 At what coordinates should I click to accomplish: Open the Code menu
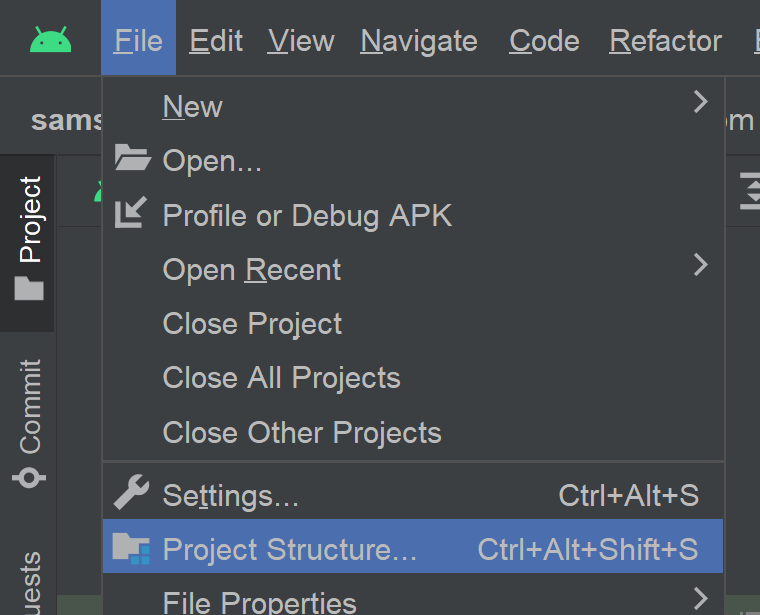[544, 41]
